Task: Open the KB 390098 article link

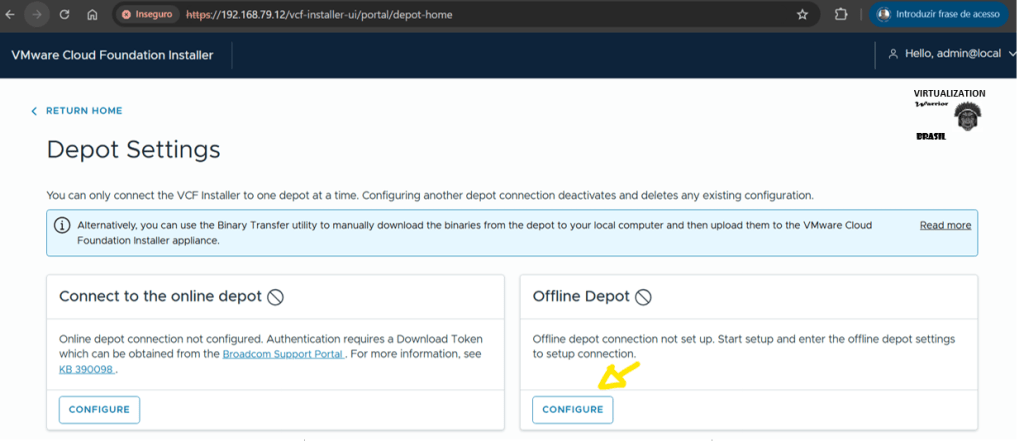Action: (87, 369)
